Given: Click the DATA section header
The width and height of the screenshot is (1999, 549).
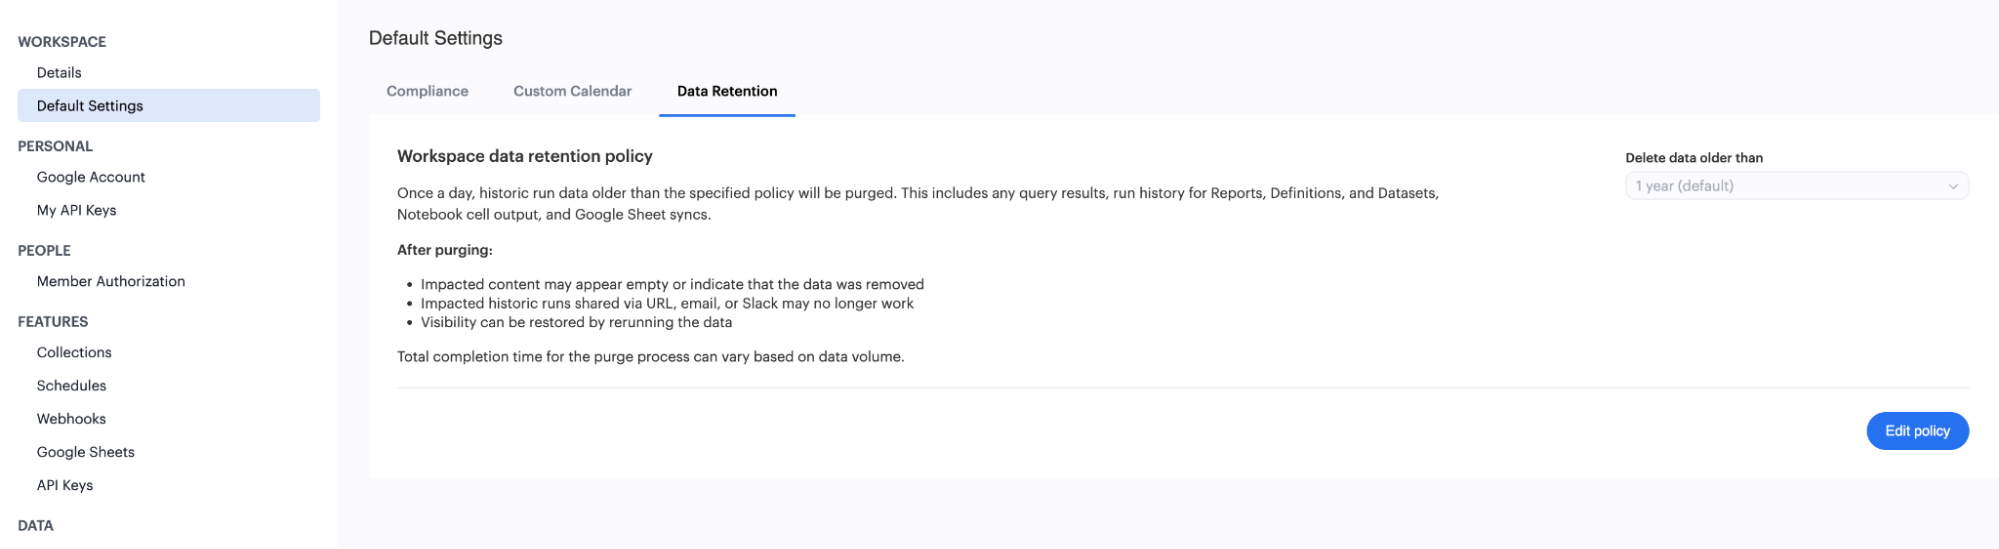Looking at the screenshot, I should pyautogui.click(x=36, y=525).
